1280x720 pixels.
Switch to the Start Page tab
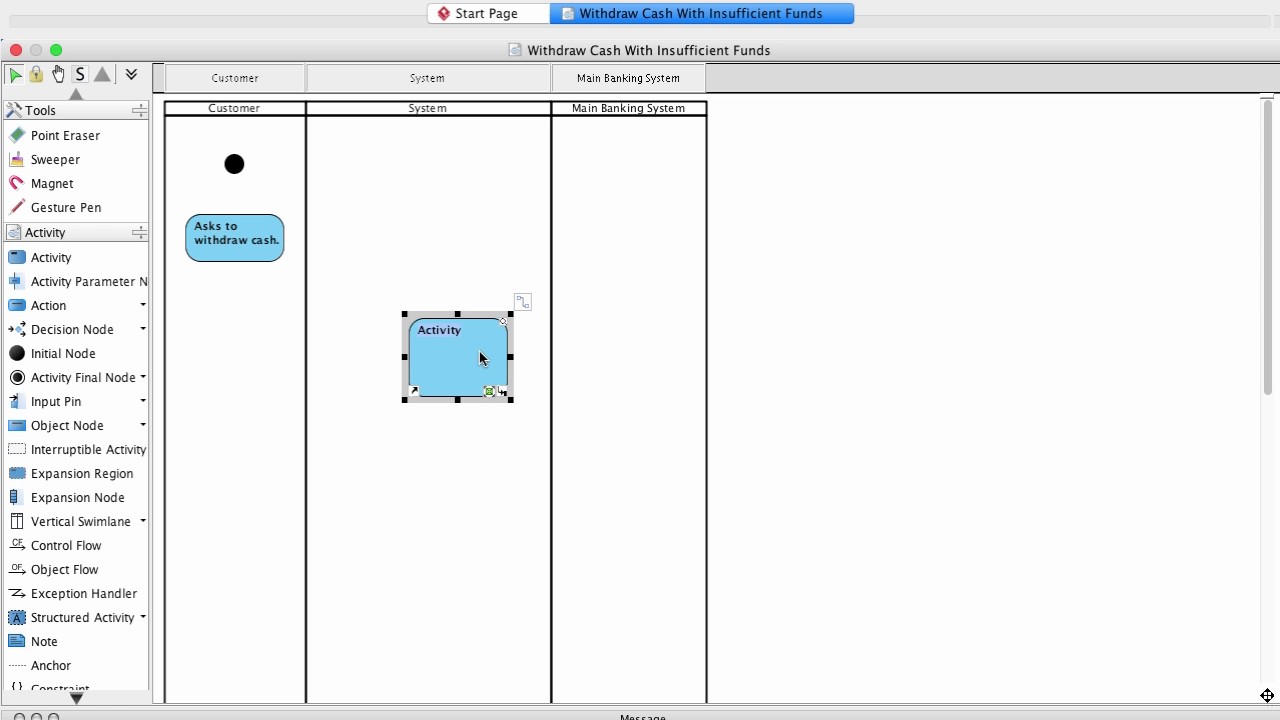[488, 13]
